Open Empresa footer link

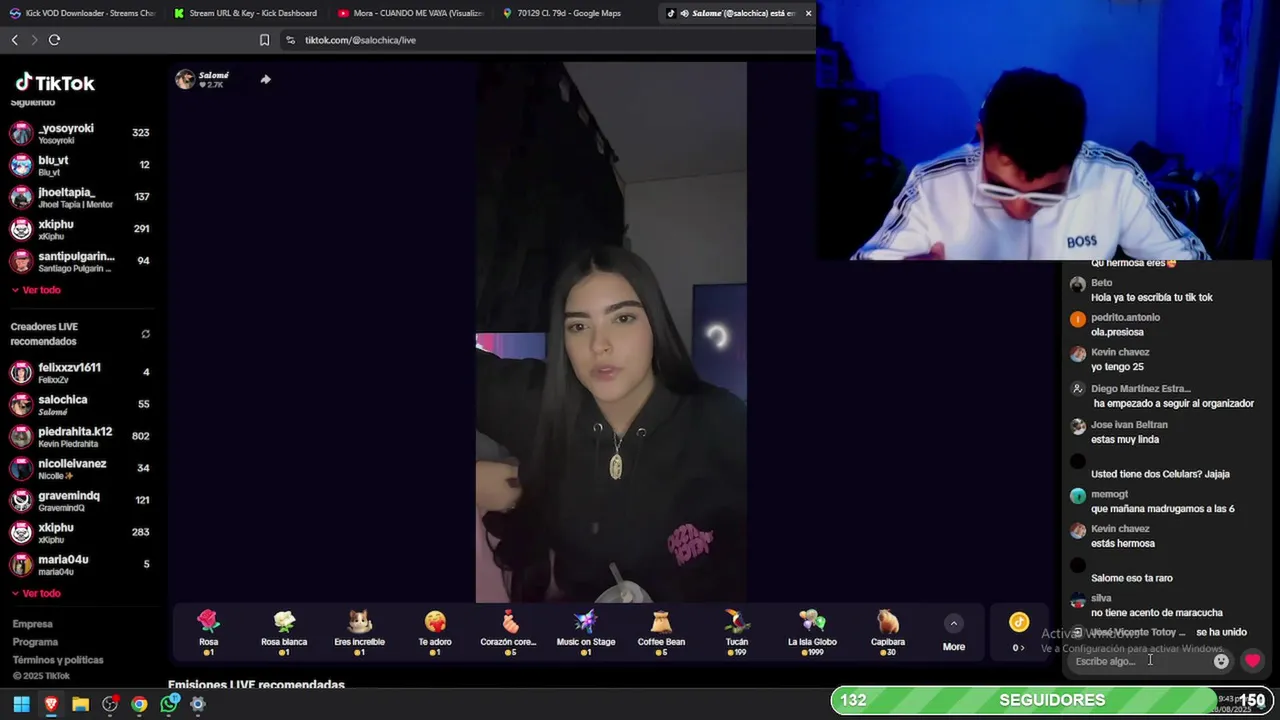pyautogui.click(x=33, y=624)
